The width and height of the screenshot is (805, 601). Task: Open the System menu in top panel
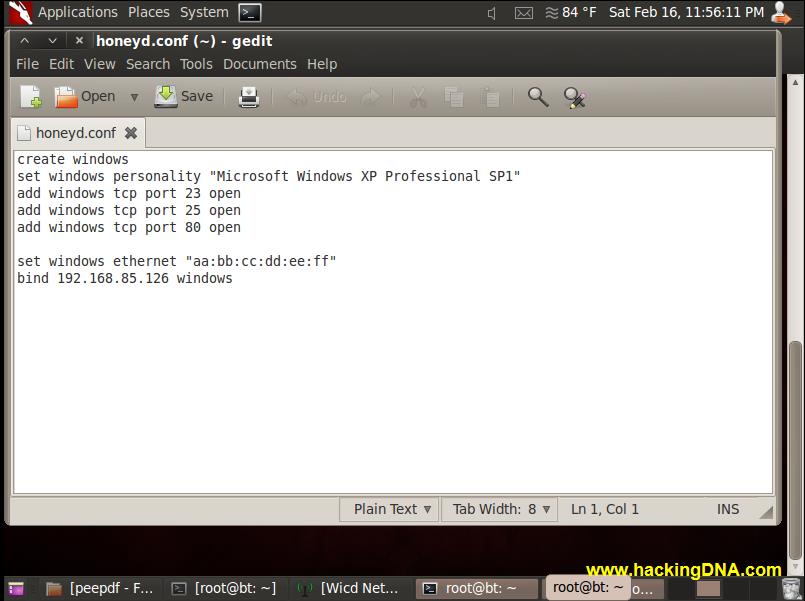click(204, 12)
